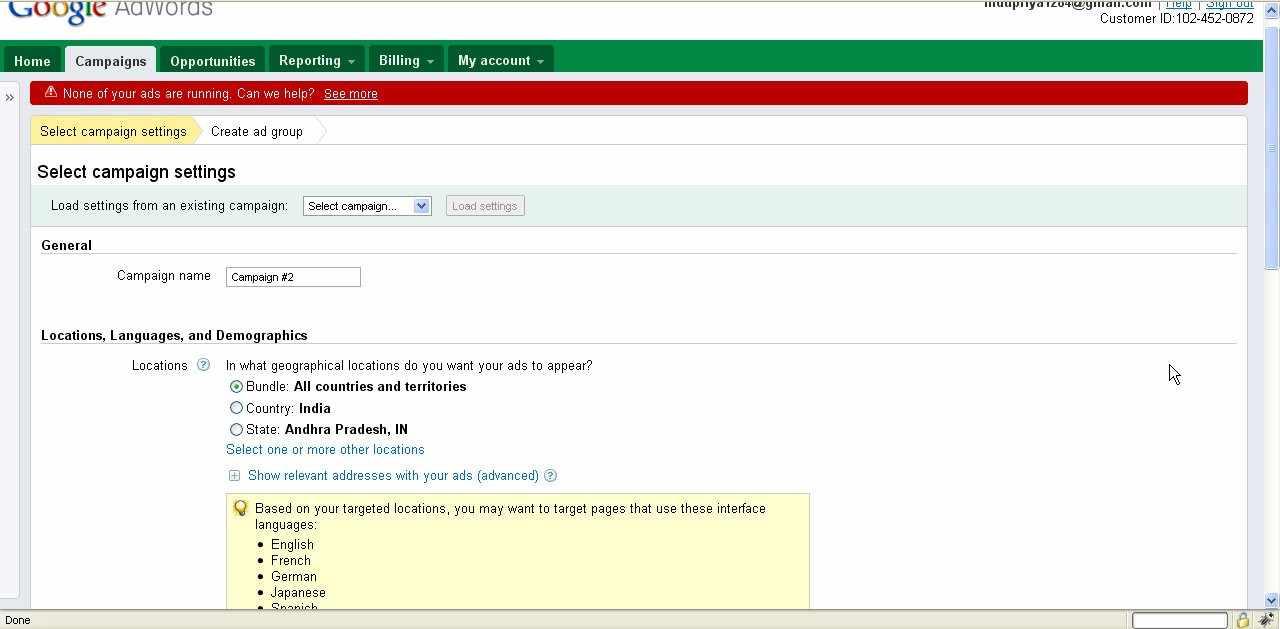Click the help icon next to Locations
The image size is (1280, 629).
tap(203, 365)
